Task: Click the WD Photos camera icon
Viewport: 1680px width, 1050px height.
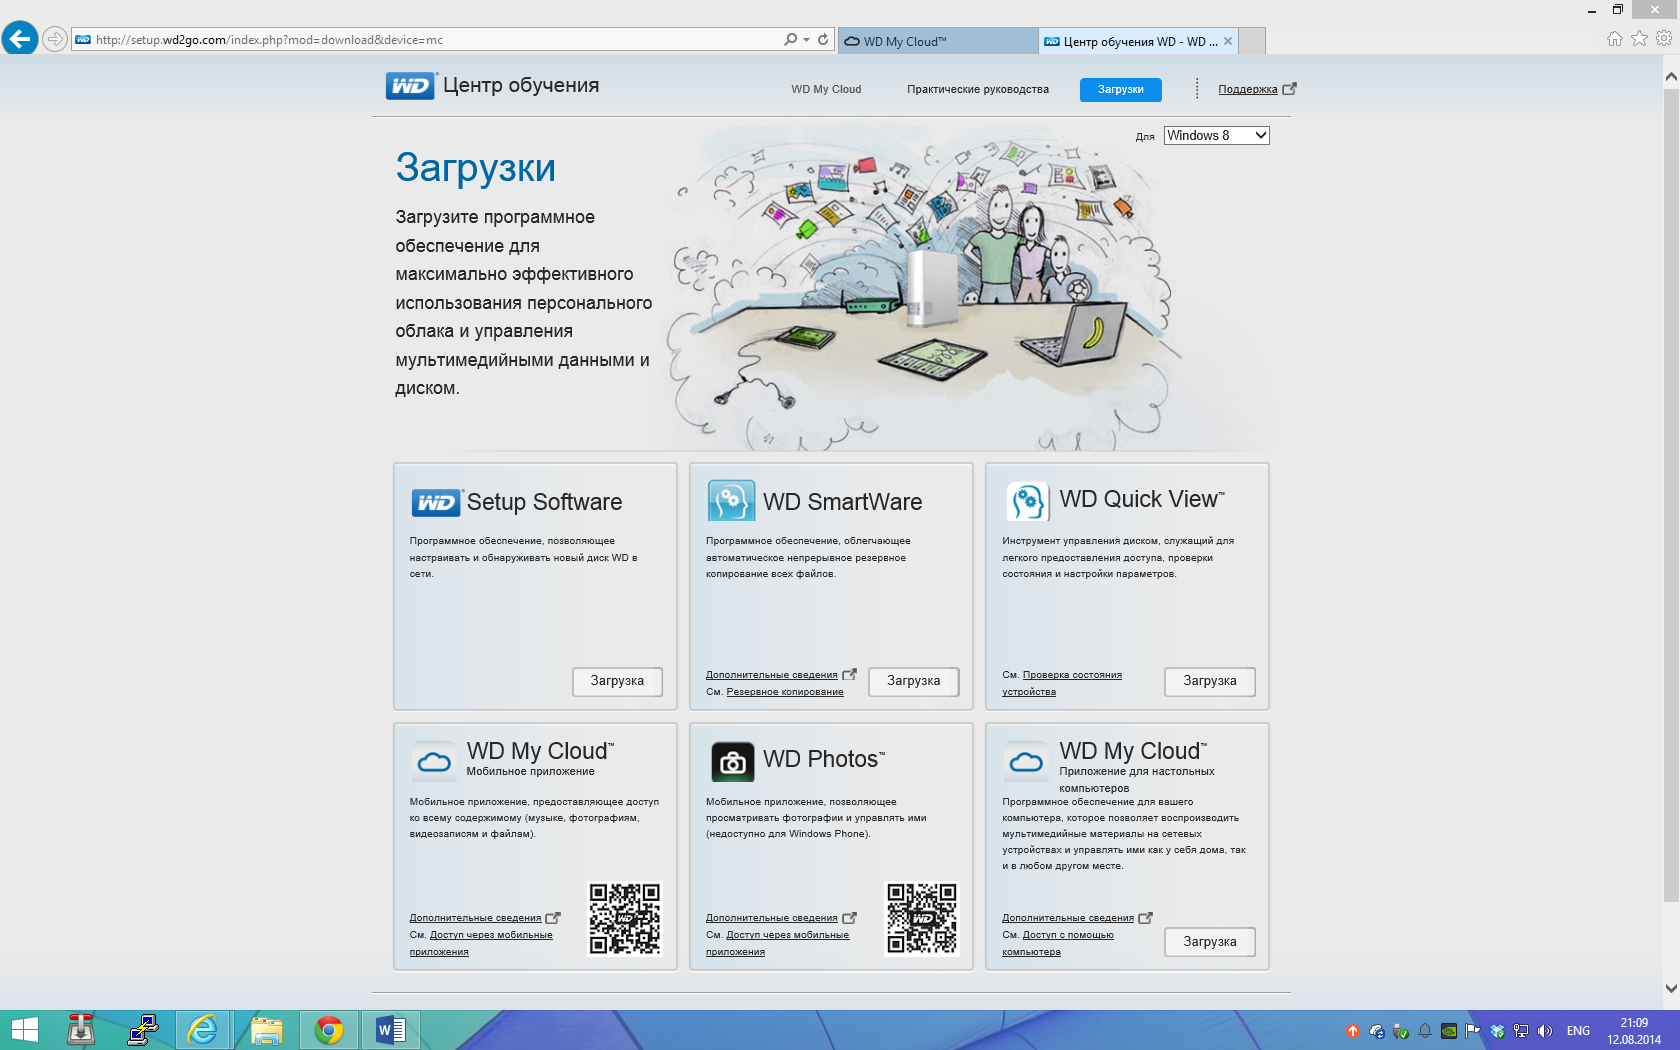Action: 733,762
